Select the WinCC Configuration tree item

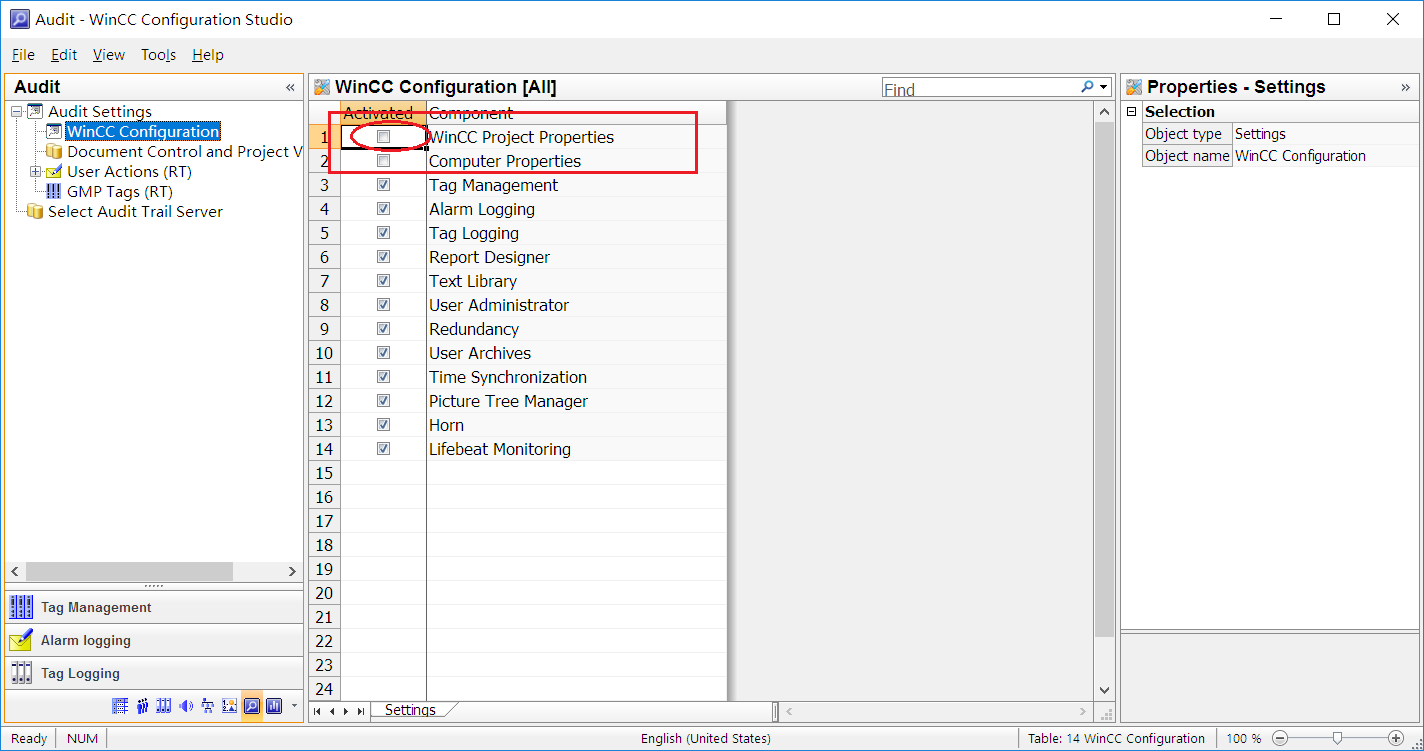(x=143, y=131)
